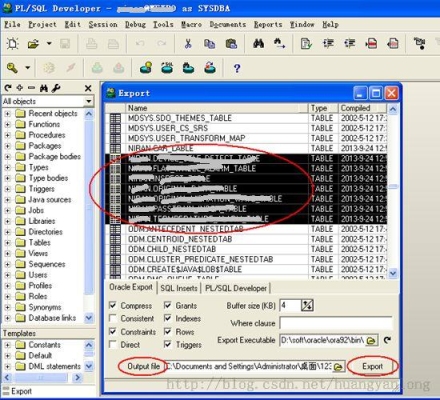Viewport: 440px width, 400px height.
Task: Click the Log on key icon
Action: click(x=12, y=68)
